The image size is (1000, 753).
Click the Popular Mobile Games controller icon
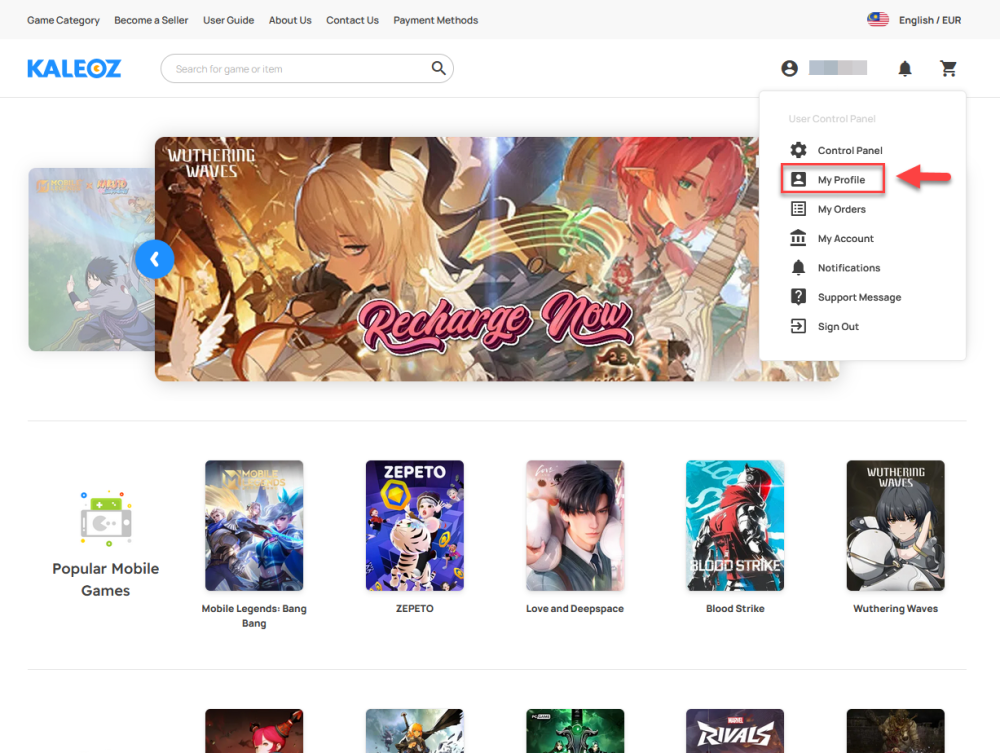[106, 518]
